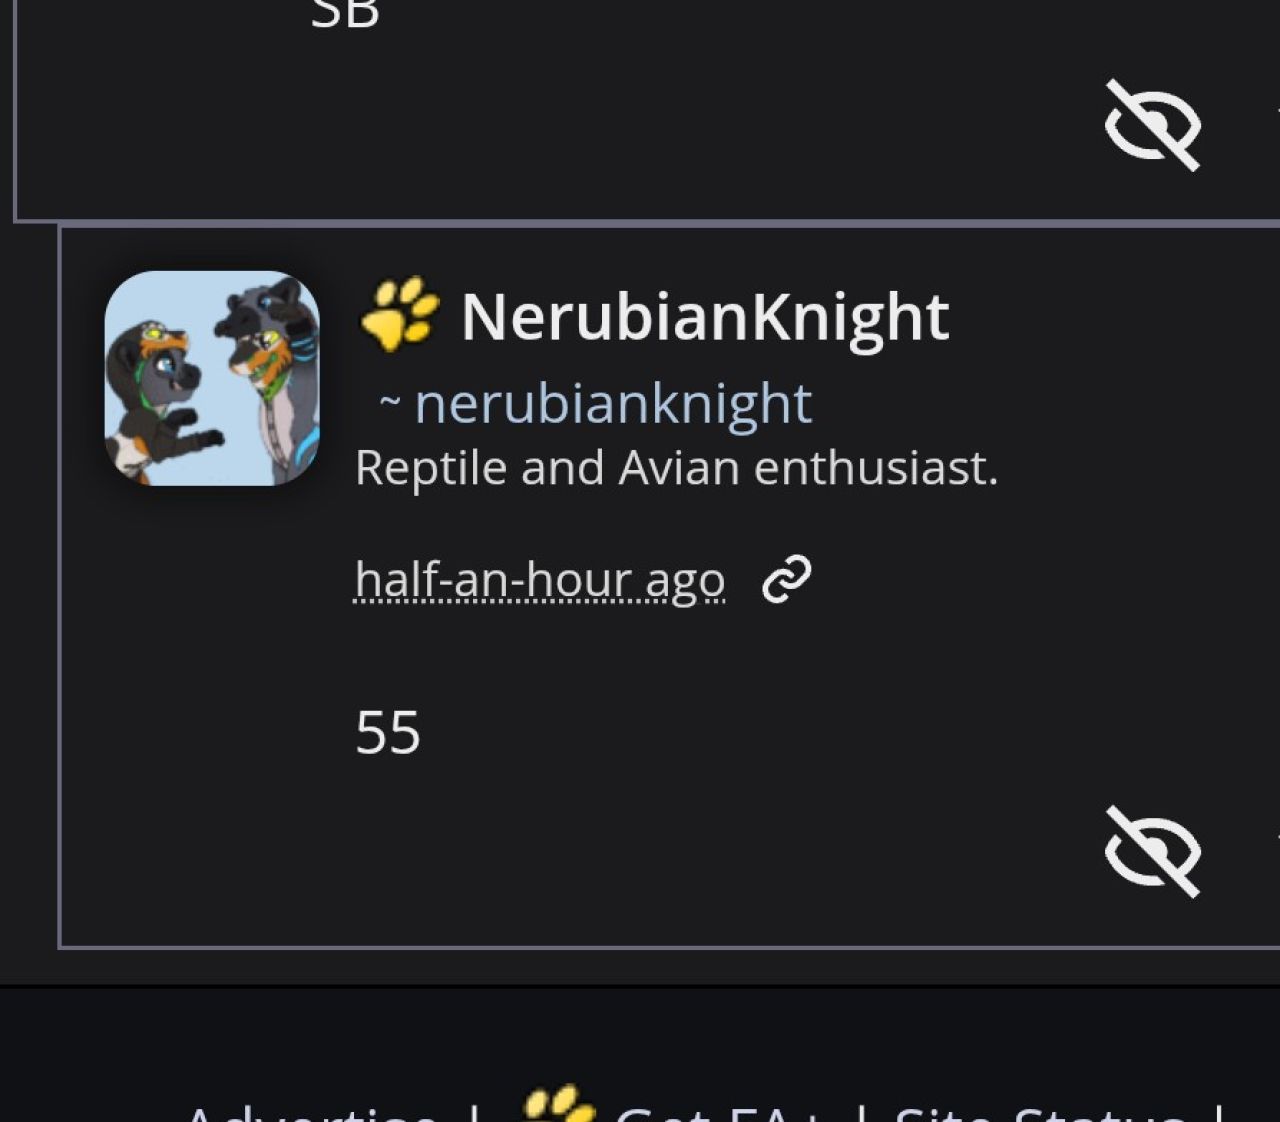
Task: Click the Reptile and Avian enthusiast title
Action: (677, 468)
